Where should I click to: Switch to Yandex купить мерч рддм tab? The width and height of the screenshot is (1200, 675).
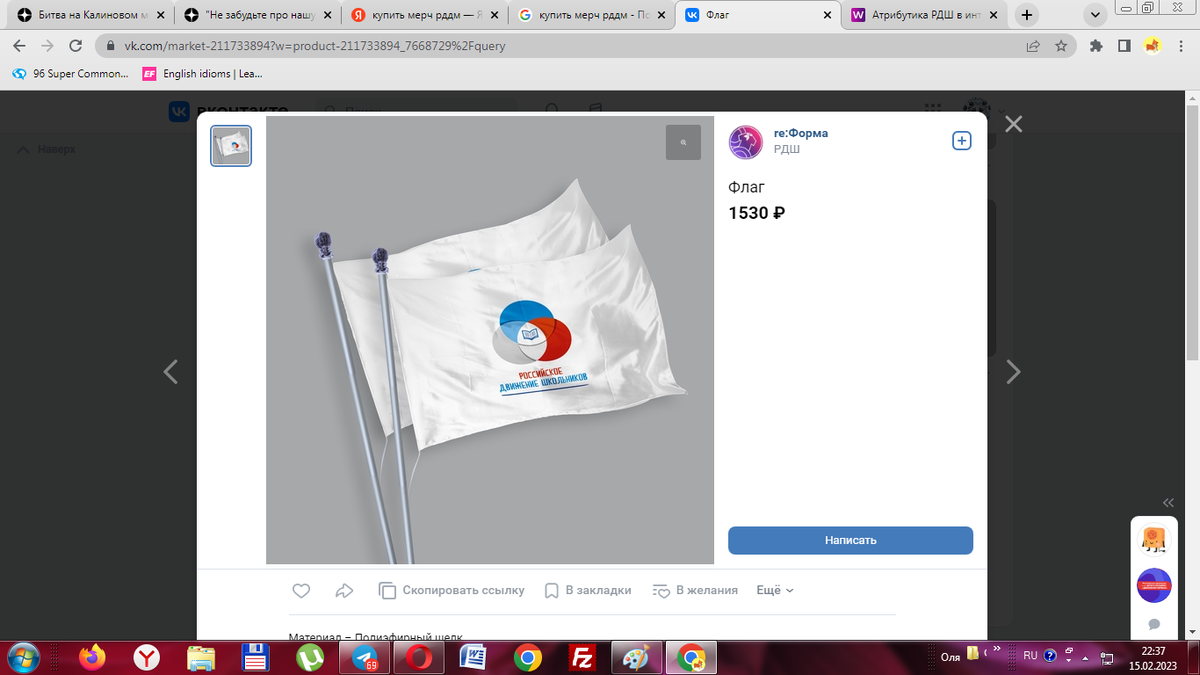[x=423, y=16]
